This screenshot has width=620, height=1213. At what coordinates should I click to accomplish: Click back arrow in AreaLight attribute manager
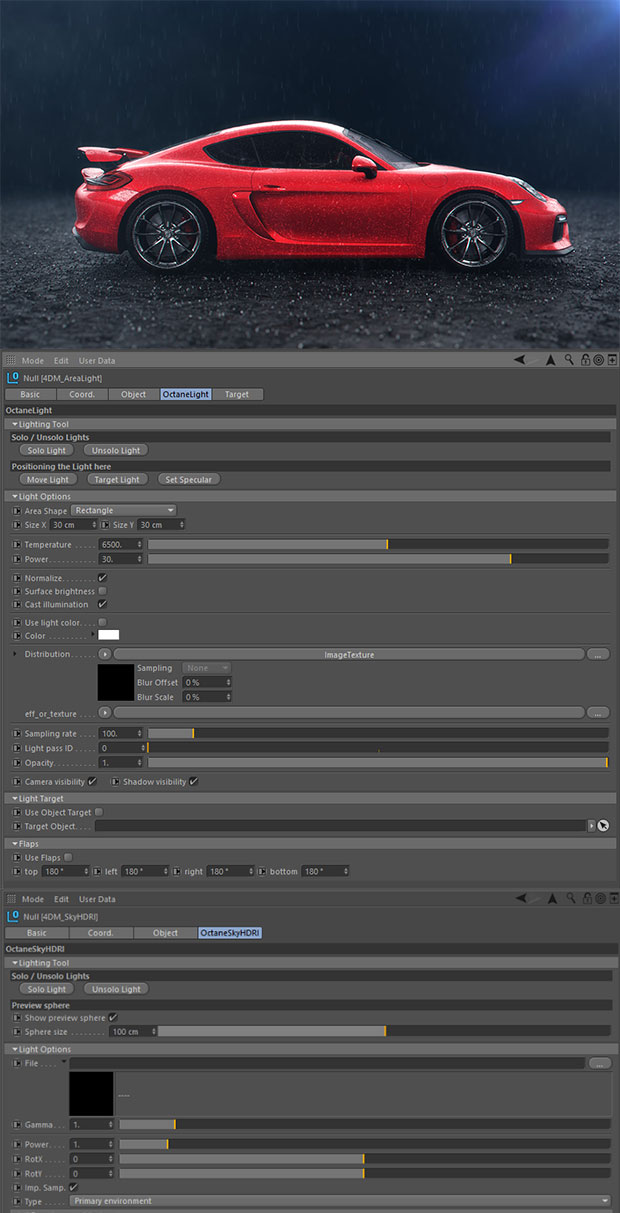point(520,360)
